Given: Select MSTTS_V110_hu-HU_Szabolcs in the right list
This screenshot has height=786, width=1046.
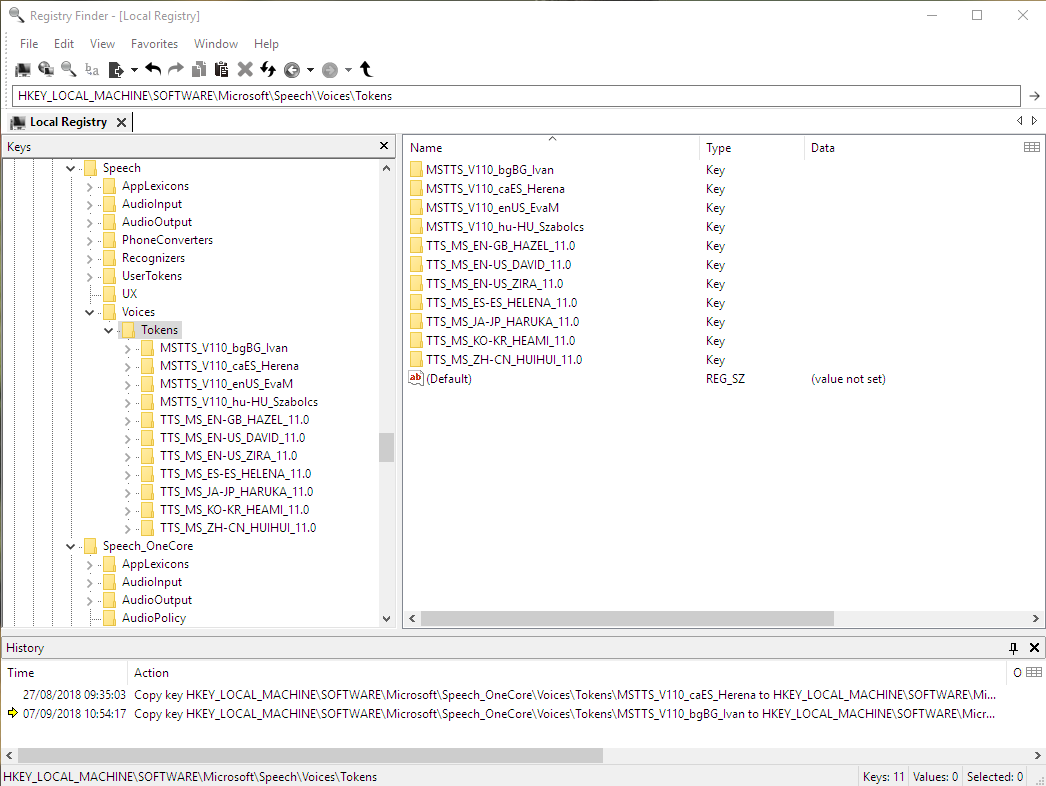Looking at the screenshot, I should pyautogui.click(x=505, y=227).
